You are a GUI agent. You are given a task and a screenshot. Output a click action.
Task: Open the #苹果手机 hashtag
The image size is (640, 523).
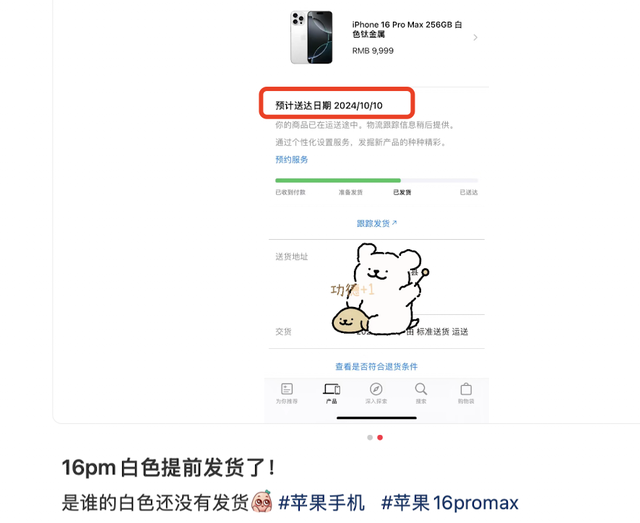click(321, 503)
